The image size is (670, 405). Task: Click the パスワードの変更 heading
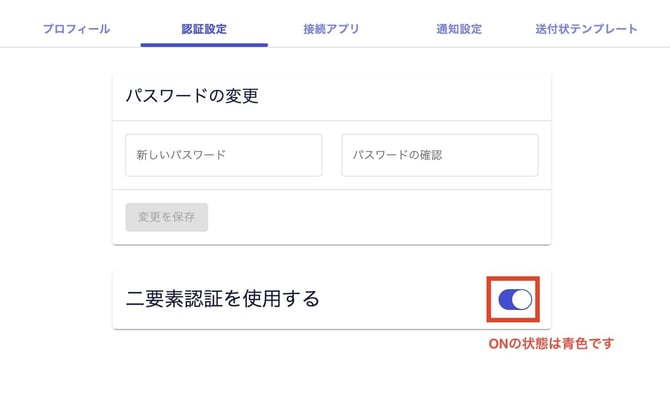(x=192, y=96)
